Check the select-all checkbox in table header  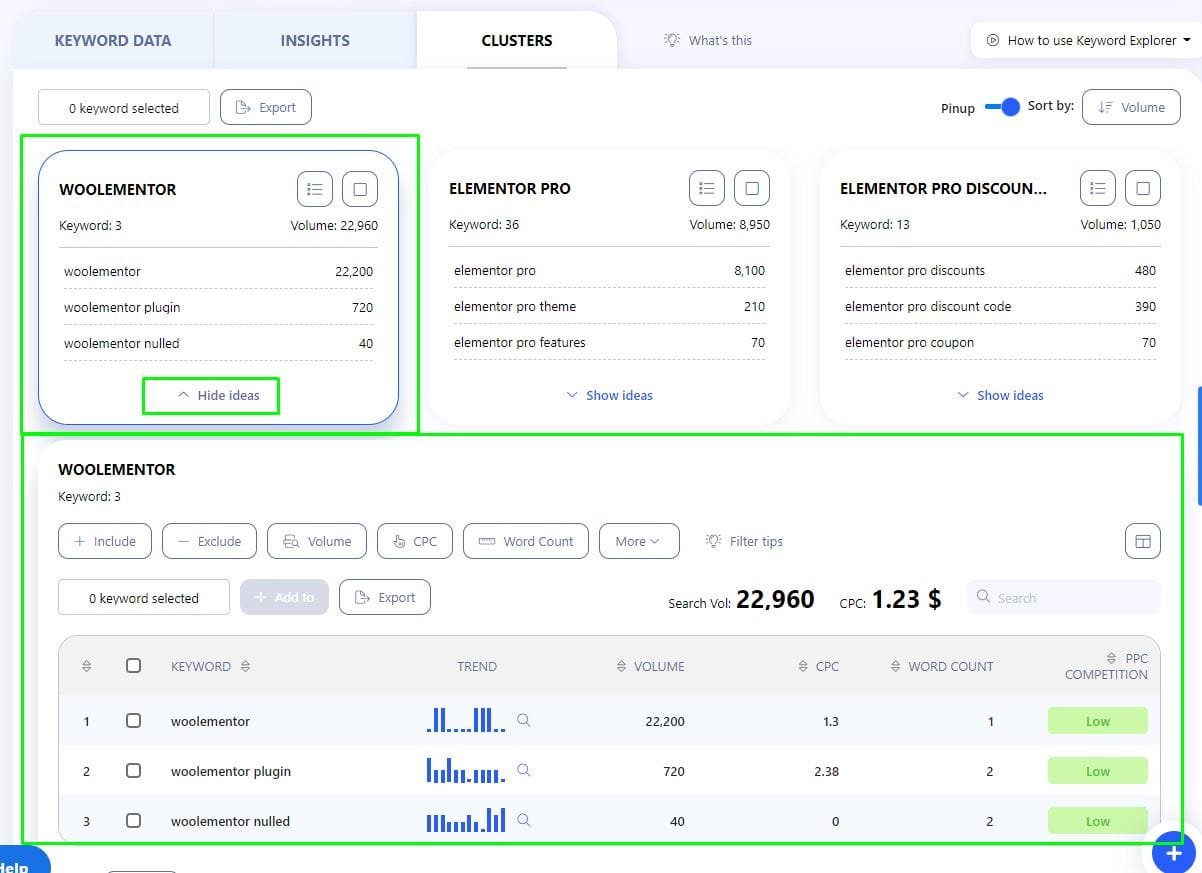(133, 666)
